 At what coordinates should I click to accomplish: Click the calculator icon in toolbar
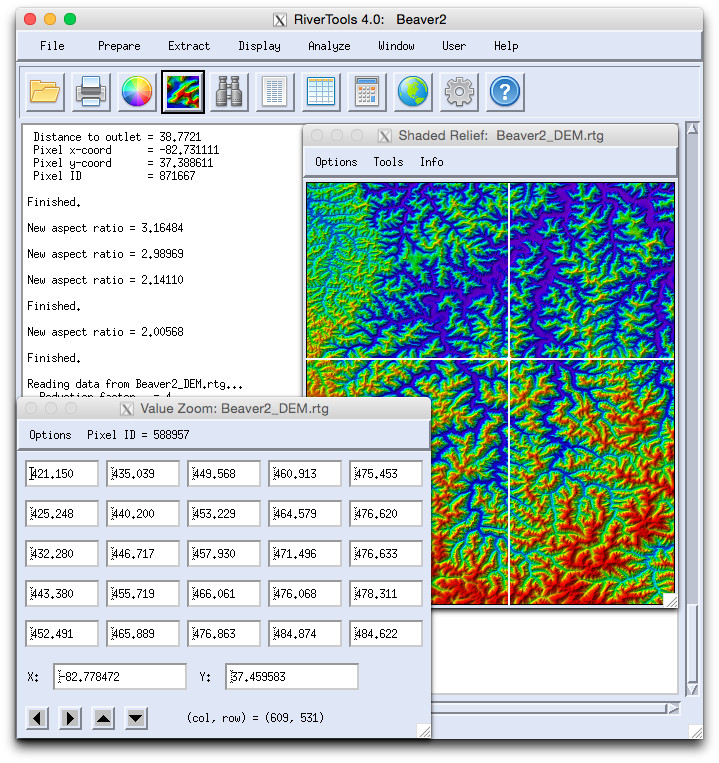(x=367, y=93)
